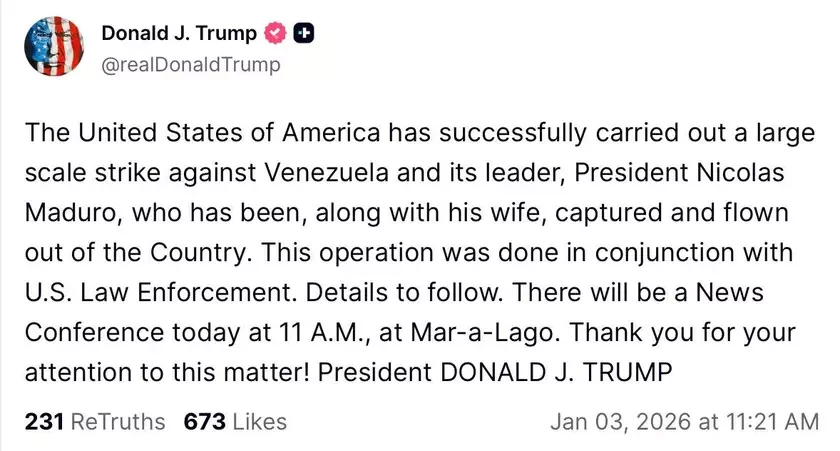The width and height of the screenshot is (840, 451).
Task: Click the black plus badge beside the name
Action: pos(305,33)
